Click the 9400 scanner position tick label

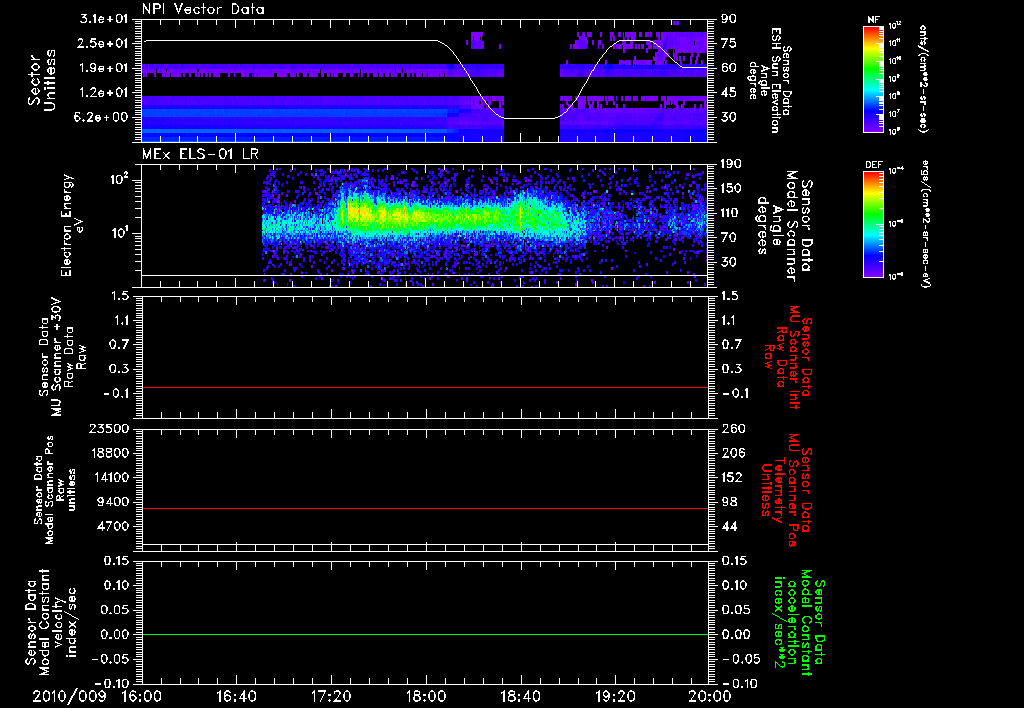113,502
